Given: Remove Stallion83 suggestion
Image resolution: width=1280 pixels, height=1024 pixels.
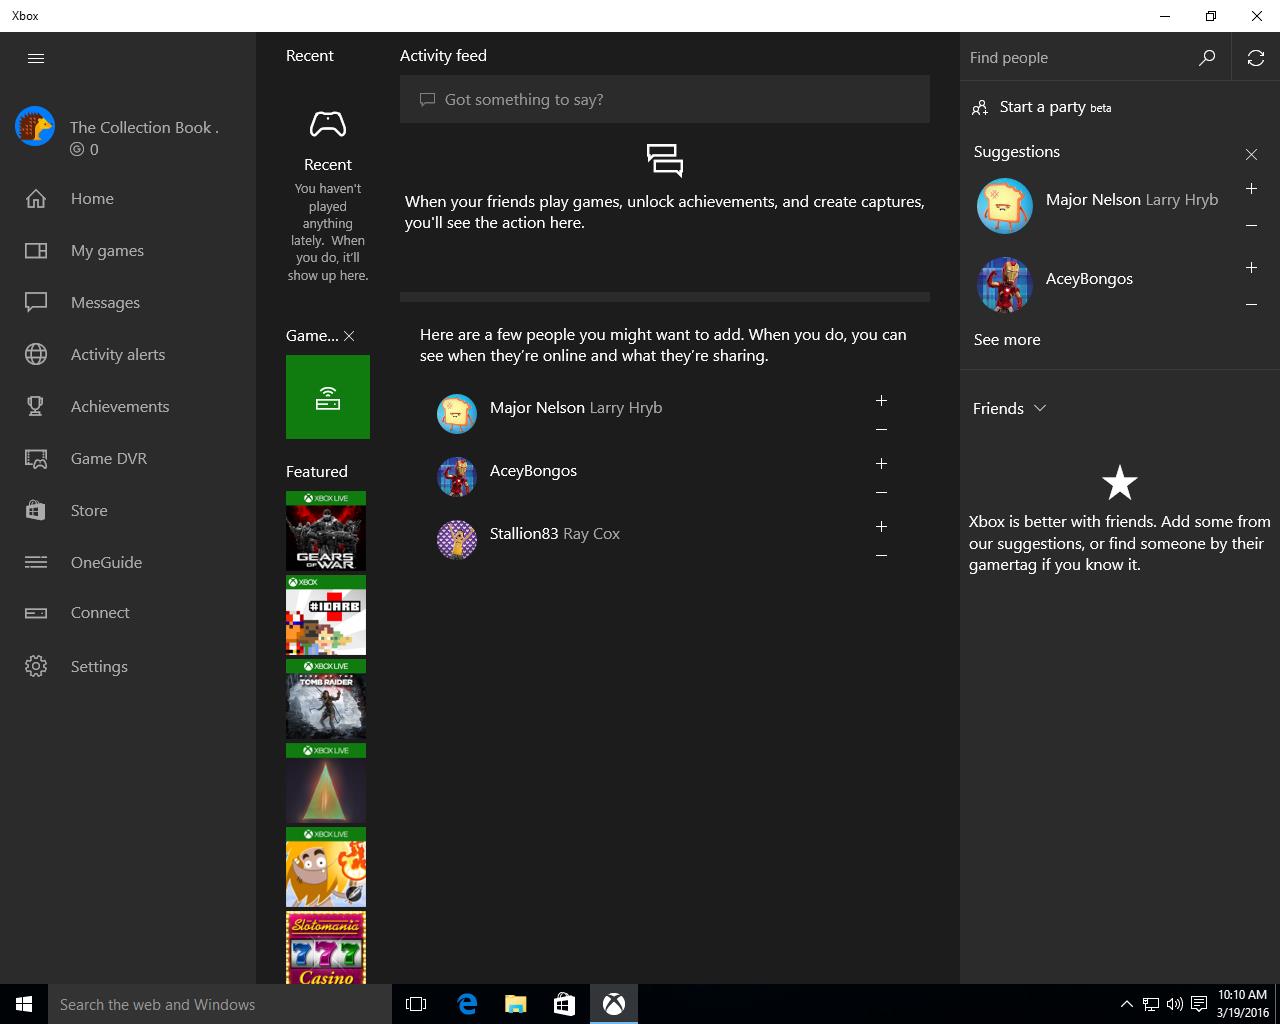Looking at the screenshot, I should [881, 556].
